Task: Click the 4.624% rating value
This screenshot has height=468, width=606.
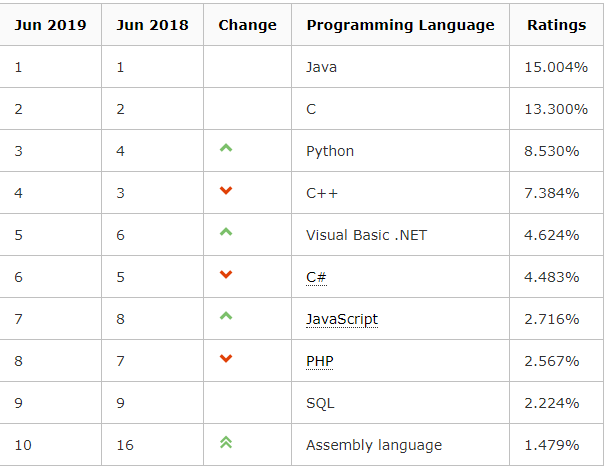Action: [552, 235]
